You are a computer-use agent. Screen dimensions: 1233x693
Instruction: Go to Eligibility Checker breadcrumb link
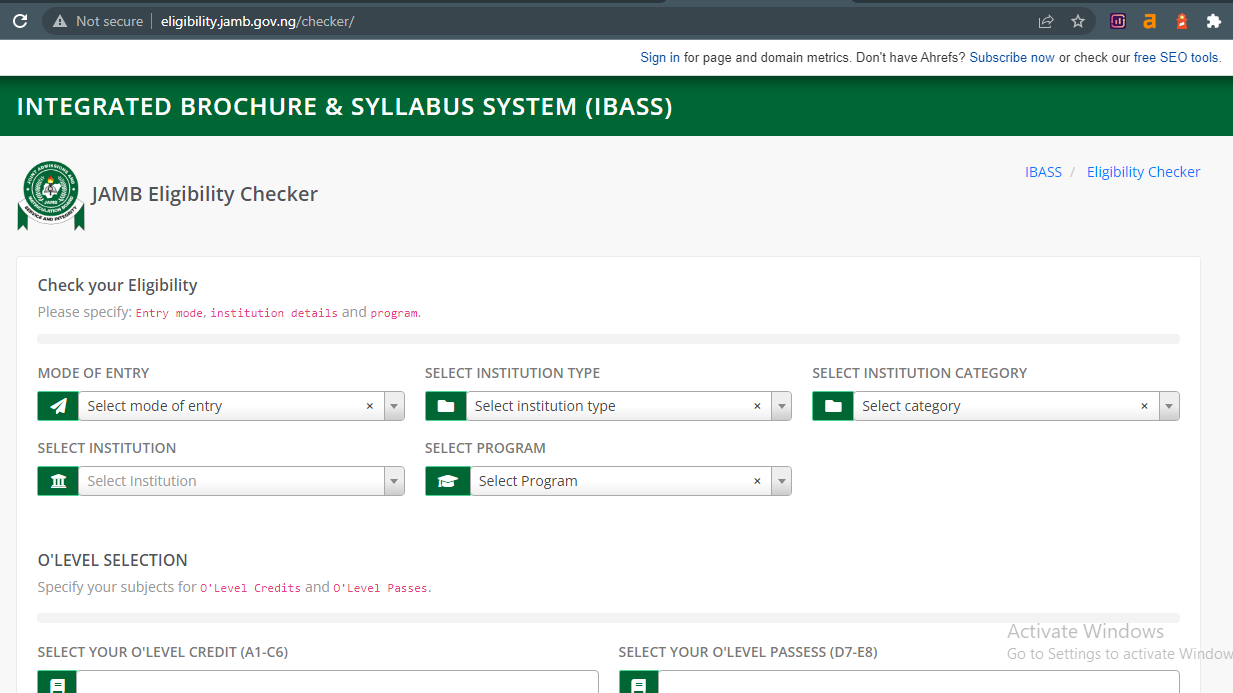pos(1143,172)
